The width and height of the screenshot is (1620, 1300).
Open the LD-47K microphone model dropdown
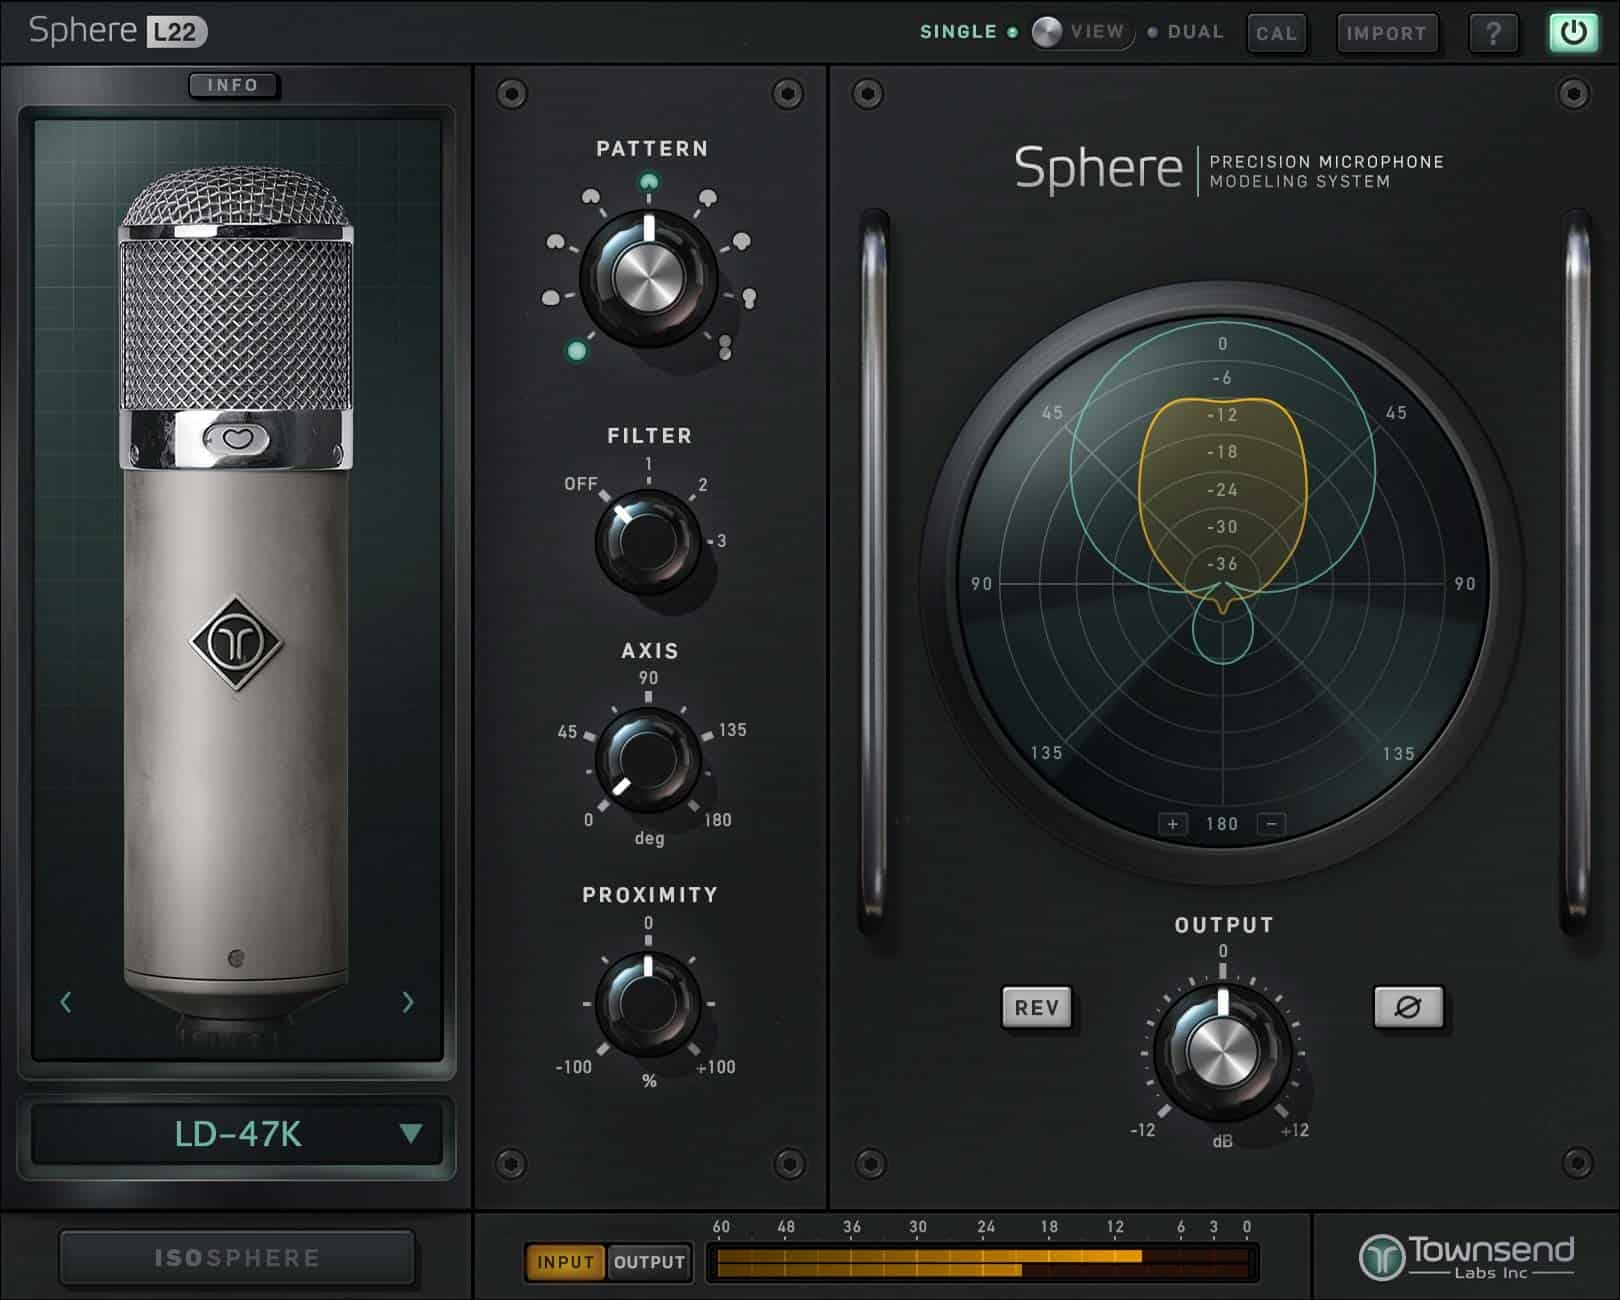pos(238,1134)
